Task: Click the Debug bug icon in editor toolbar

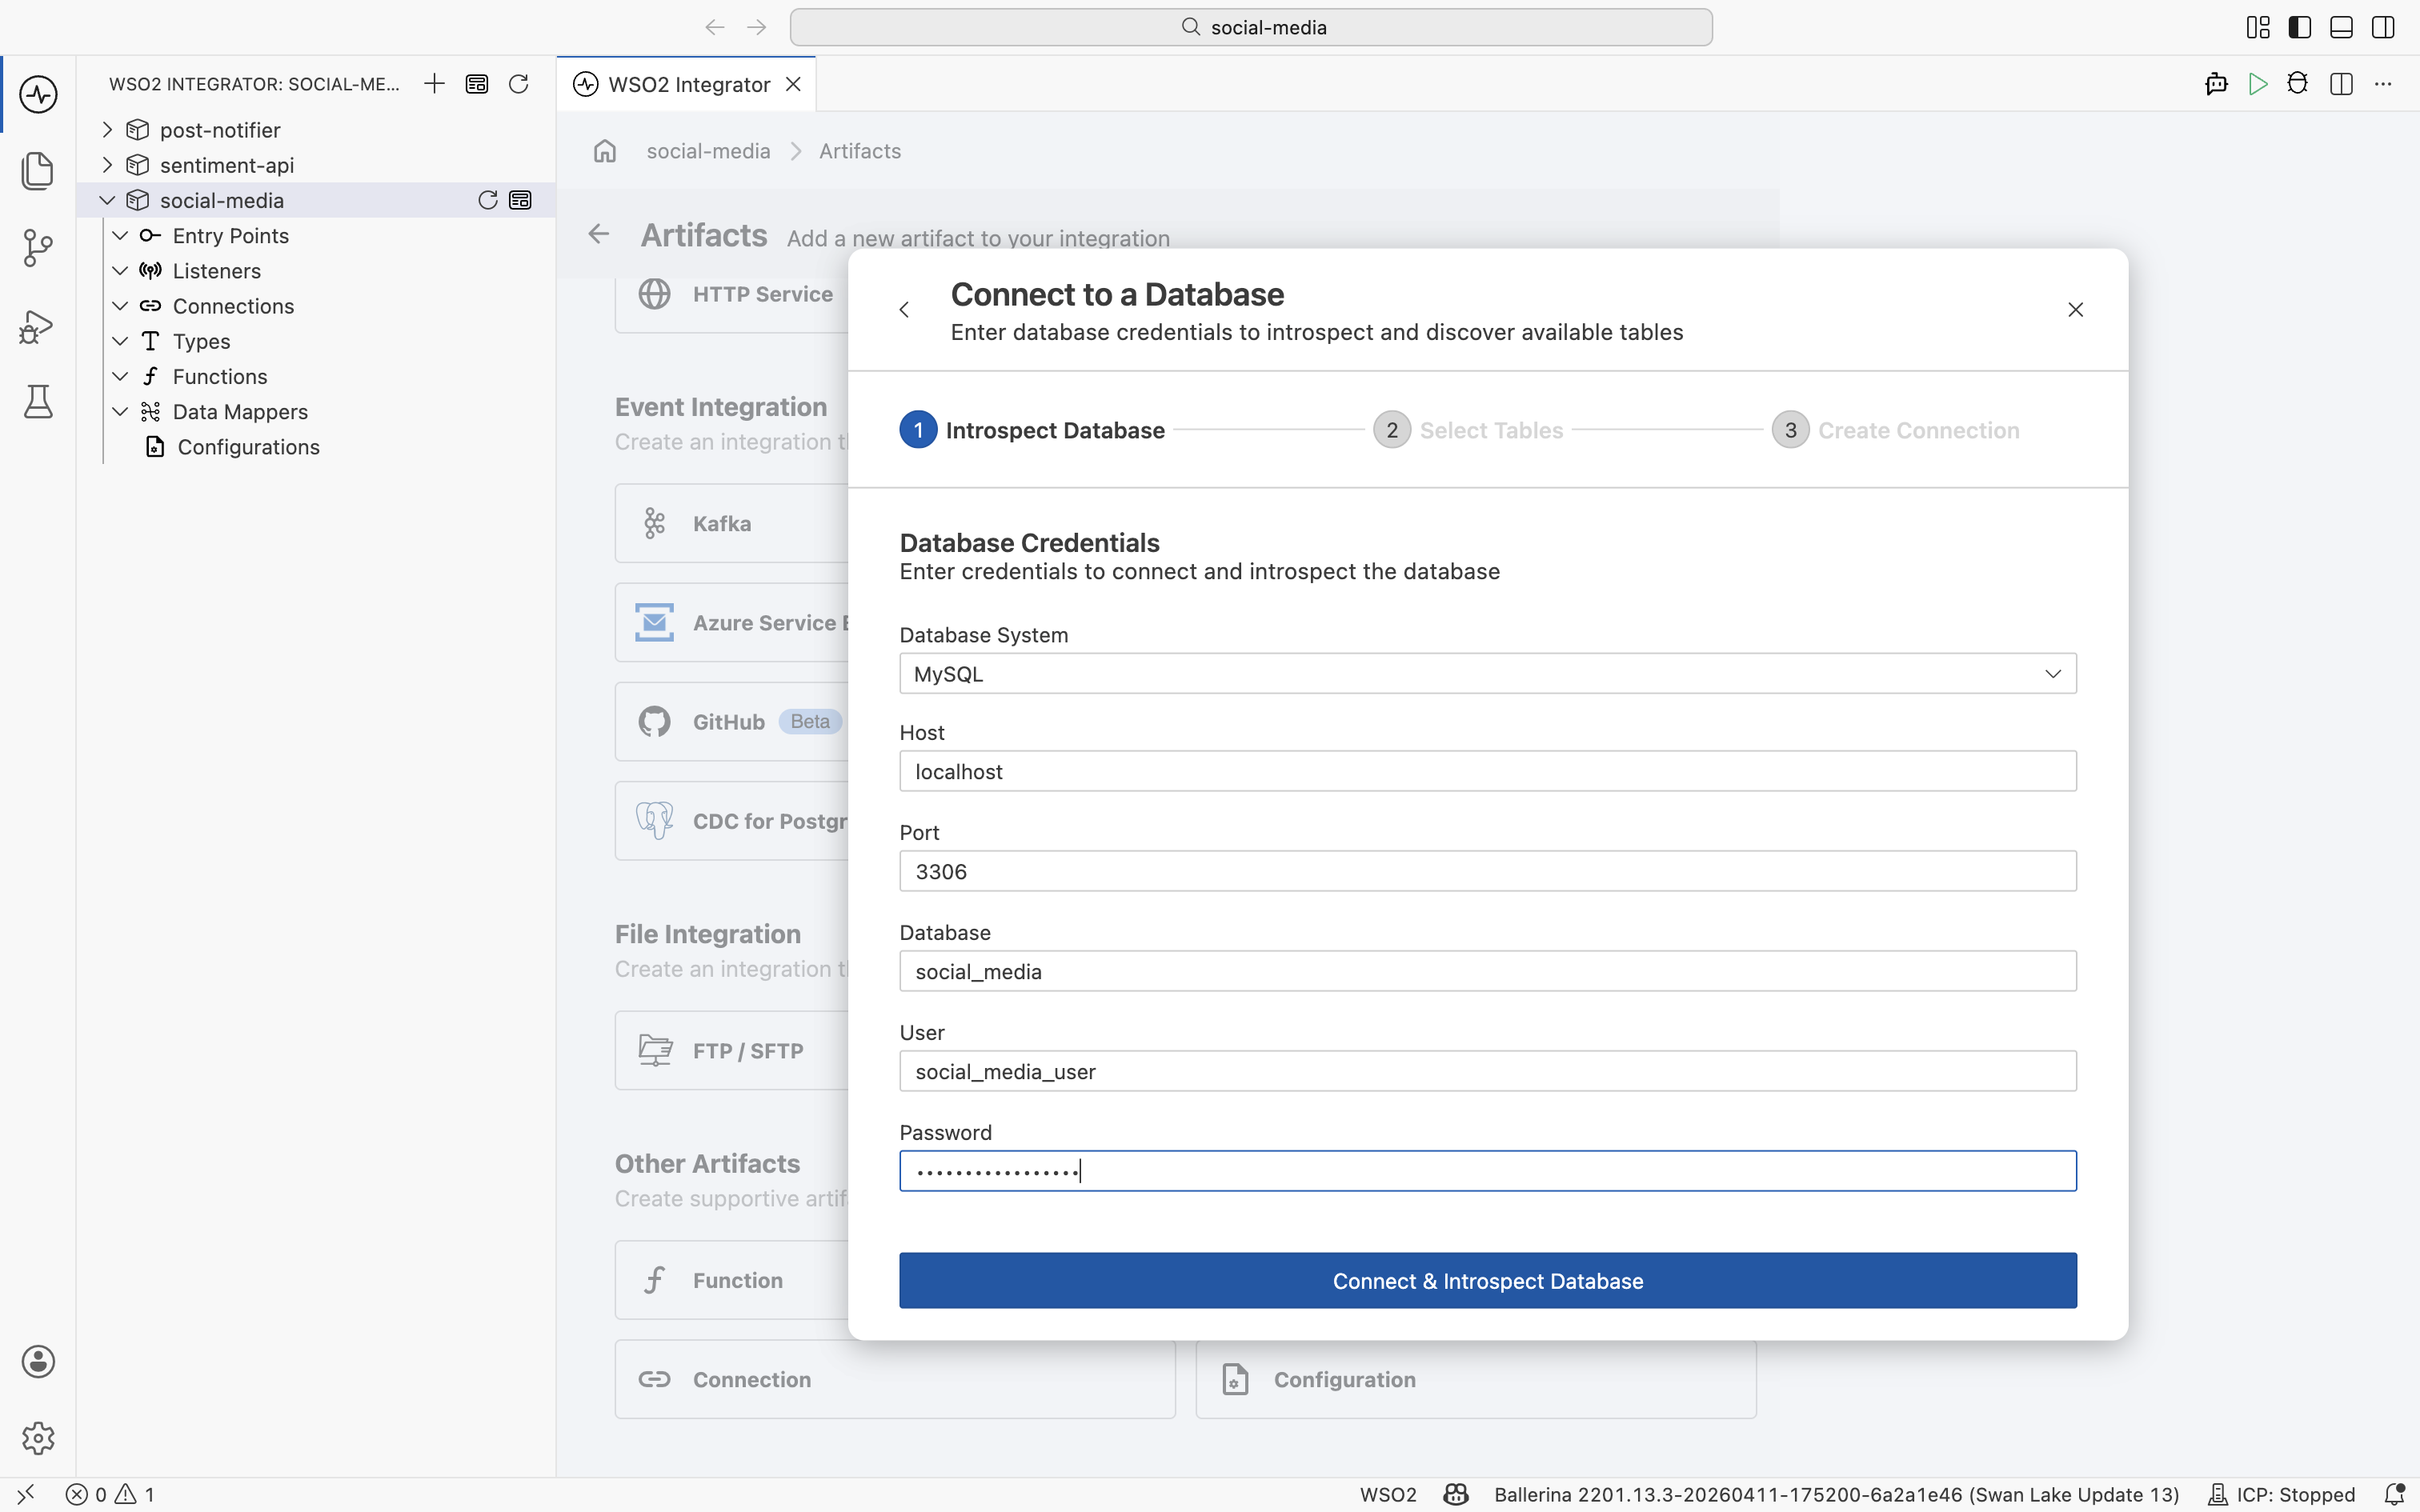Action: (x=2298, y=84)
